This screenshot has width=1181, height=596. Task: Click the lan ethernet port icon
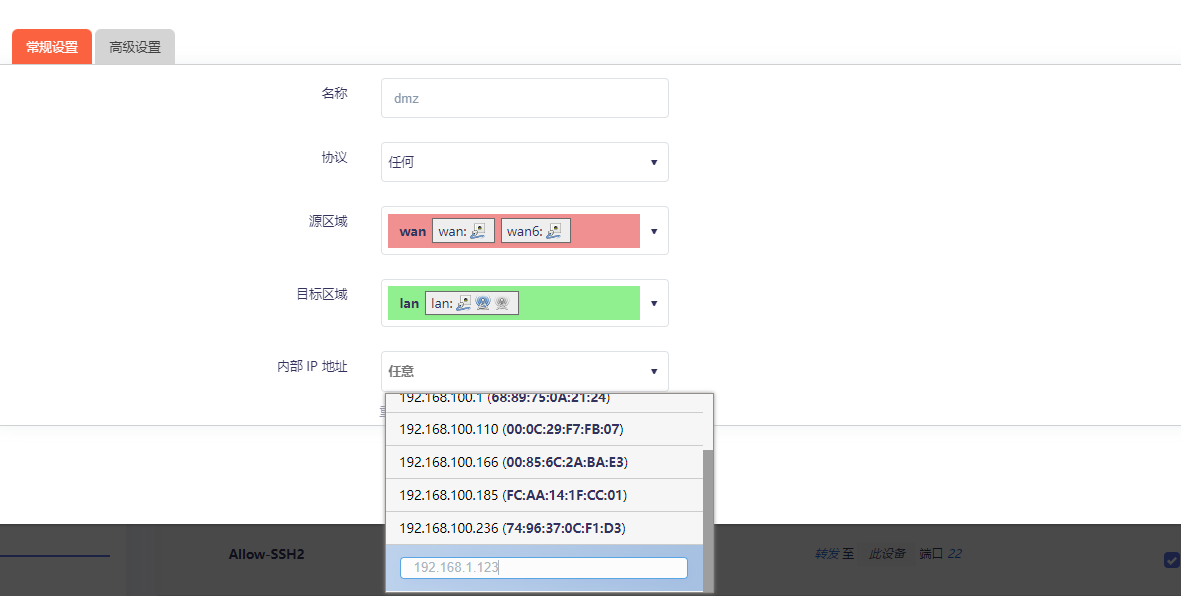click(x=464, y=303)
